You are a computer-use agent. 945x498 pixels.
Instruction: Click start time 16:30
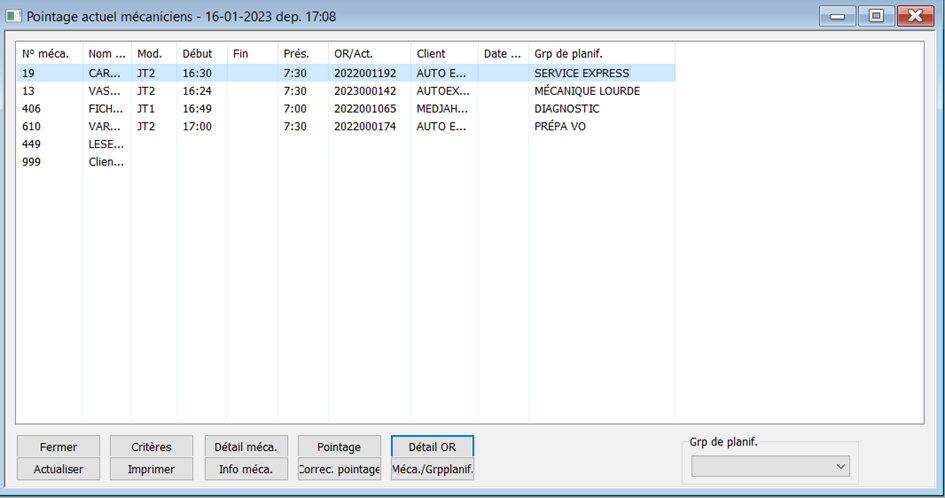(197, 73)
